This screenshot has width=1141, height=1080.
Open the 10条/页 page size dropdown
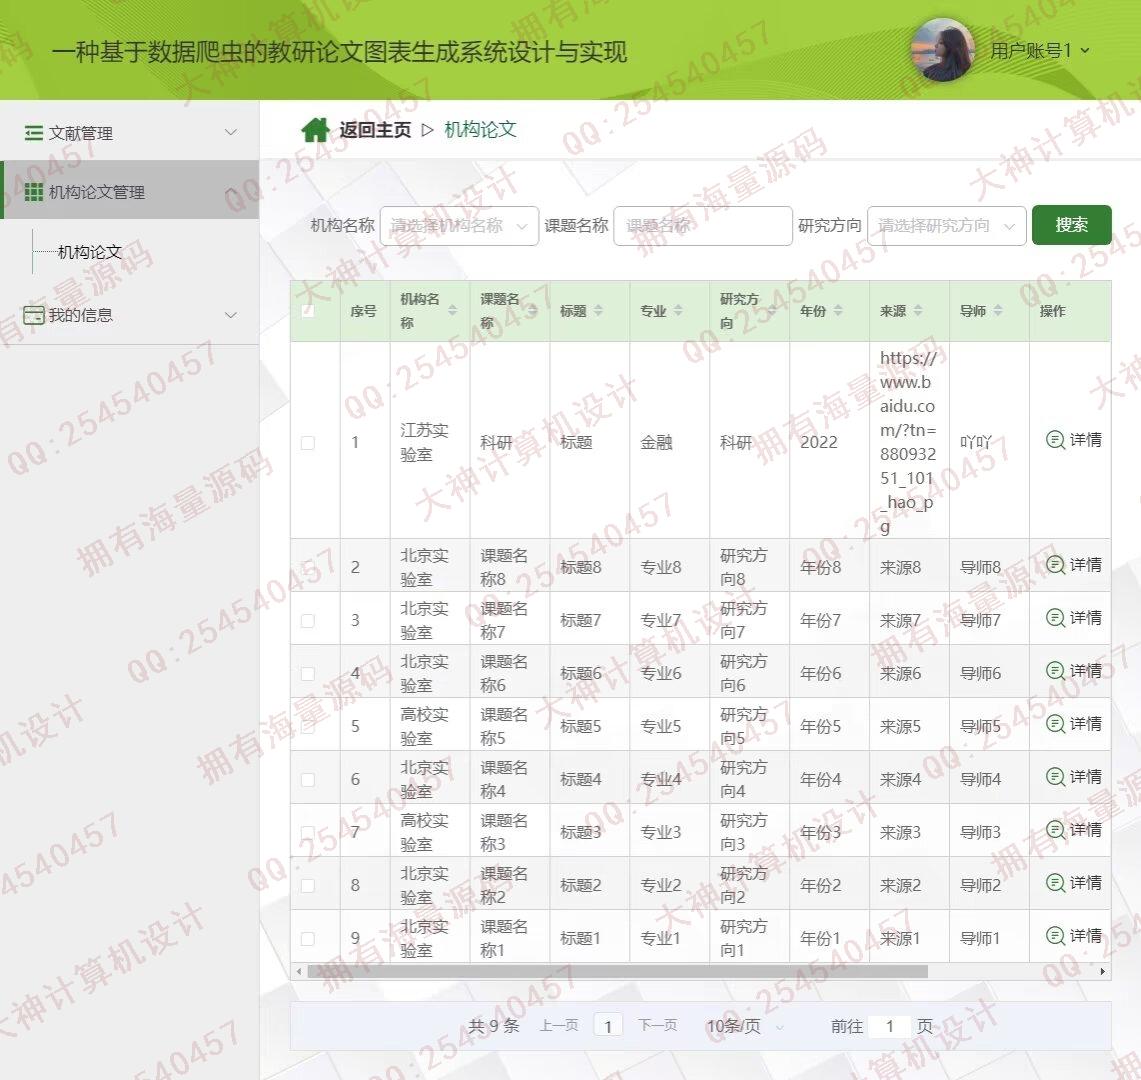coord(745,1026)
